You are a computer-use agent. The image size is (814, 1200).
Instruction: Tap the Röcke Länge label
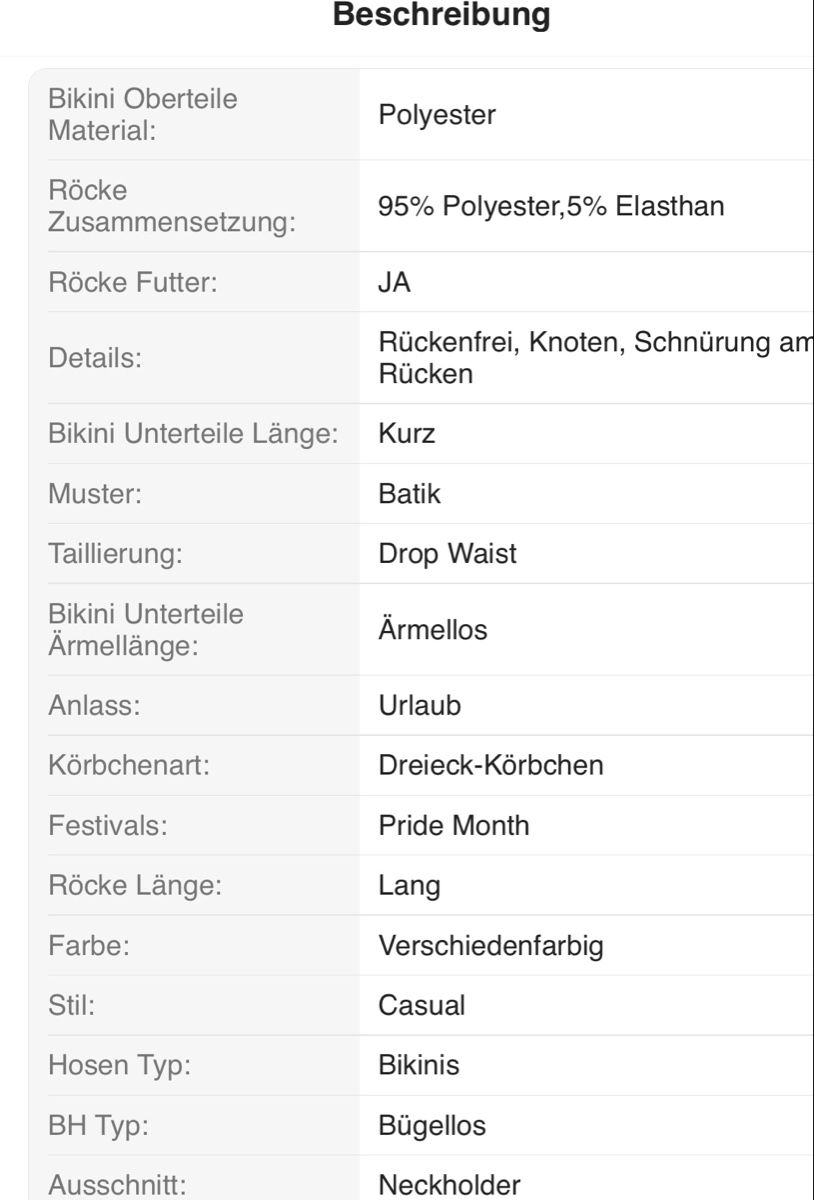135,886
